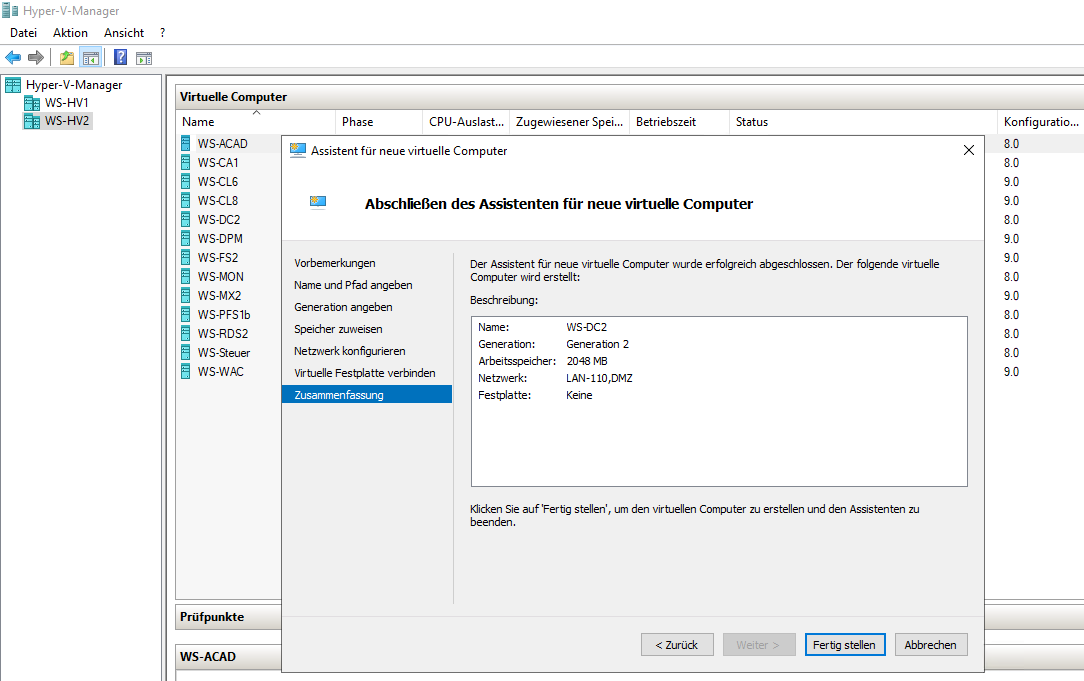This screenshot has height=681, width=1084.
Task: Go to Netzwerk konfigurieren step
Action: tap(350, 351)
